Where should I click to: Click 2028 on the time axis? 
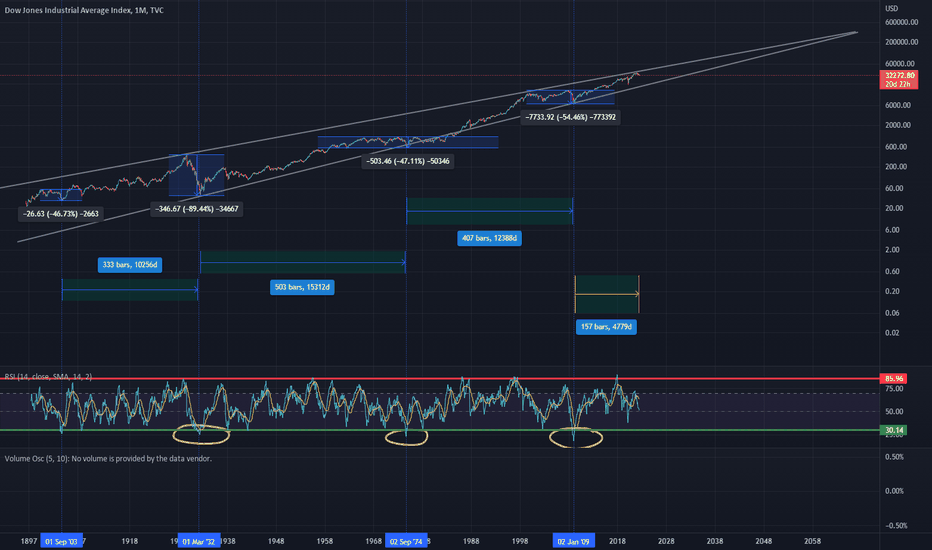coord(666,541)
